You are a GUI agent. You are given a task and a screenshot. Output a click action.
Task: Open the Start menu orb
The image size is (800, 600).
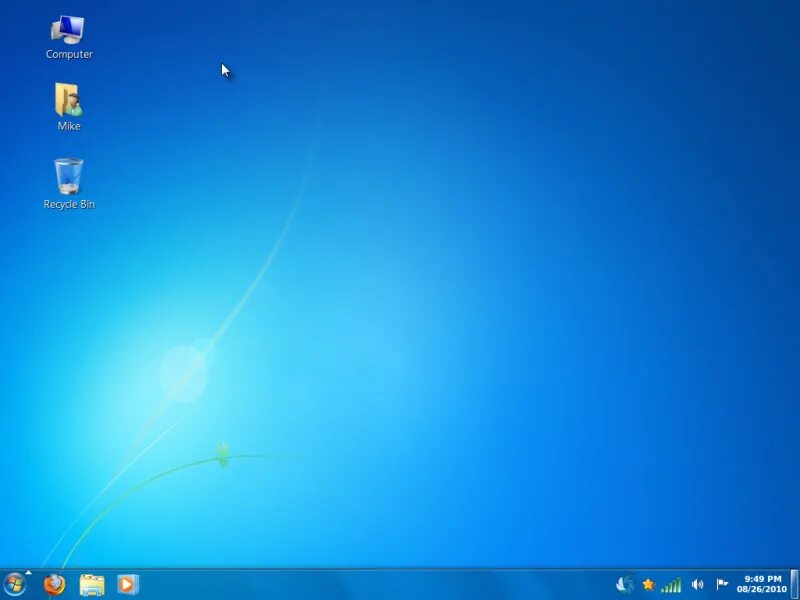(14, 585)
